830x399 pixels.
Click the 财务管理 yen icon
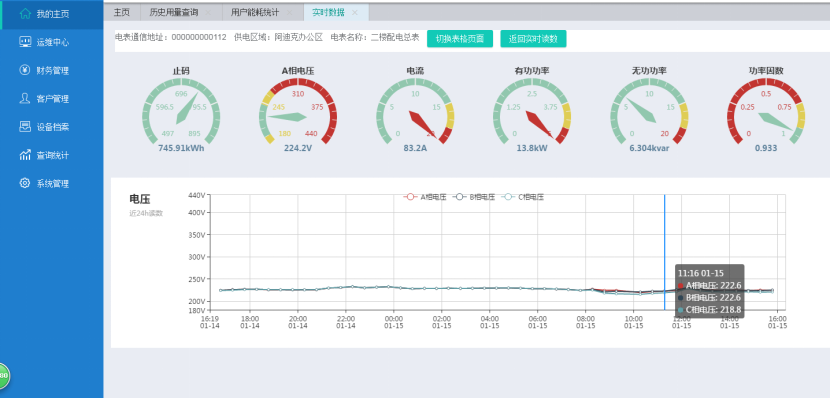coord(25,70)
